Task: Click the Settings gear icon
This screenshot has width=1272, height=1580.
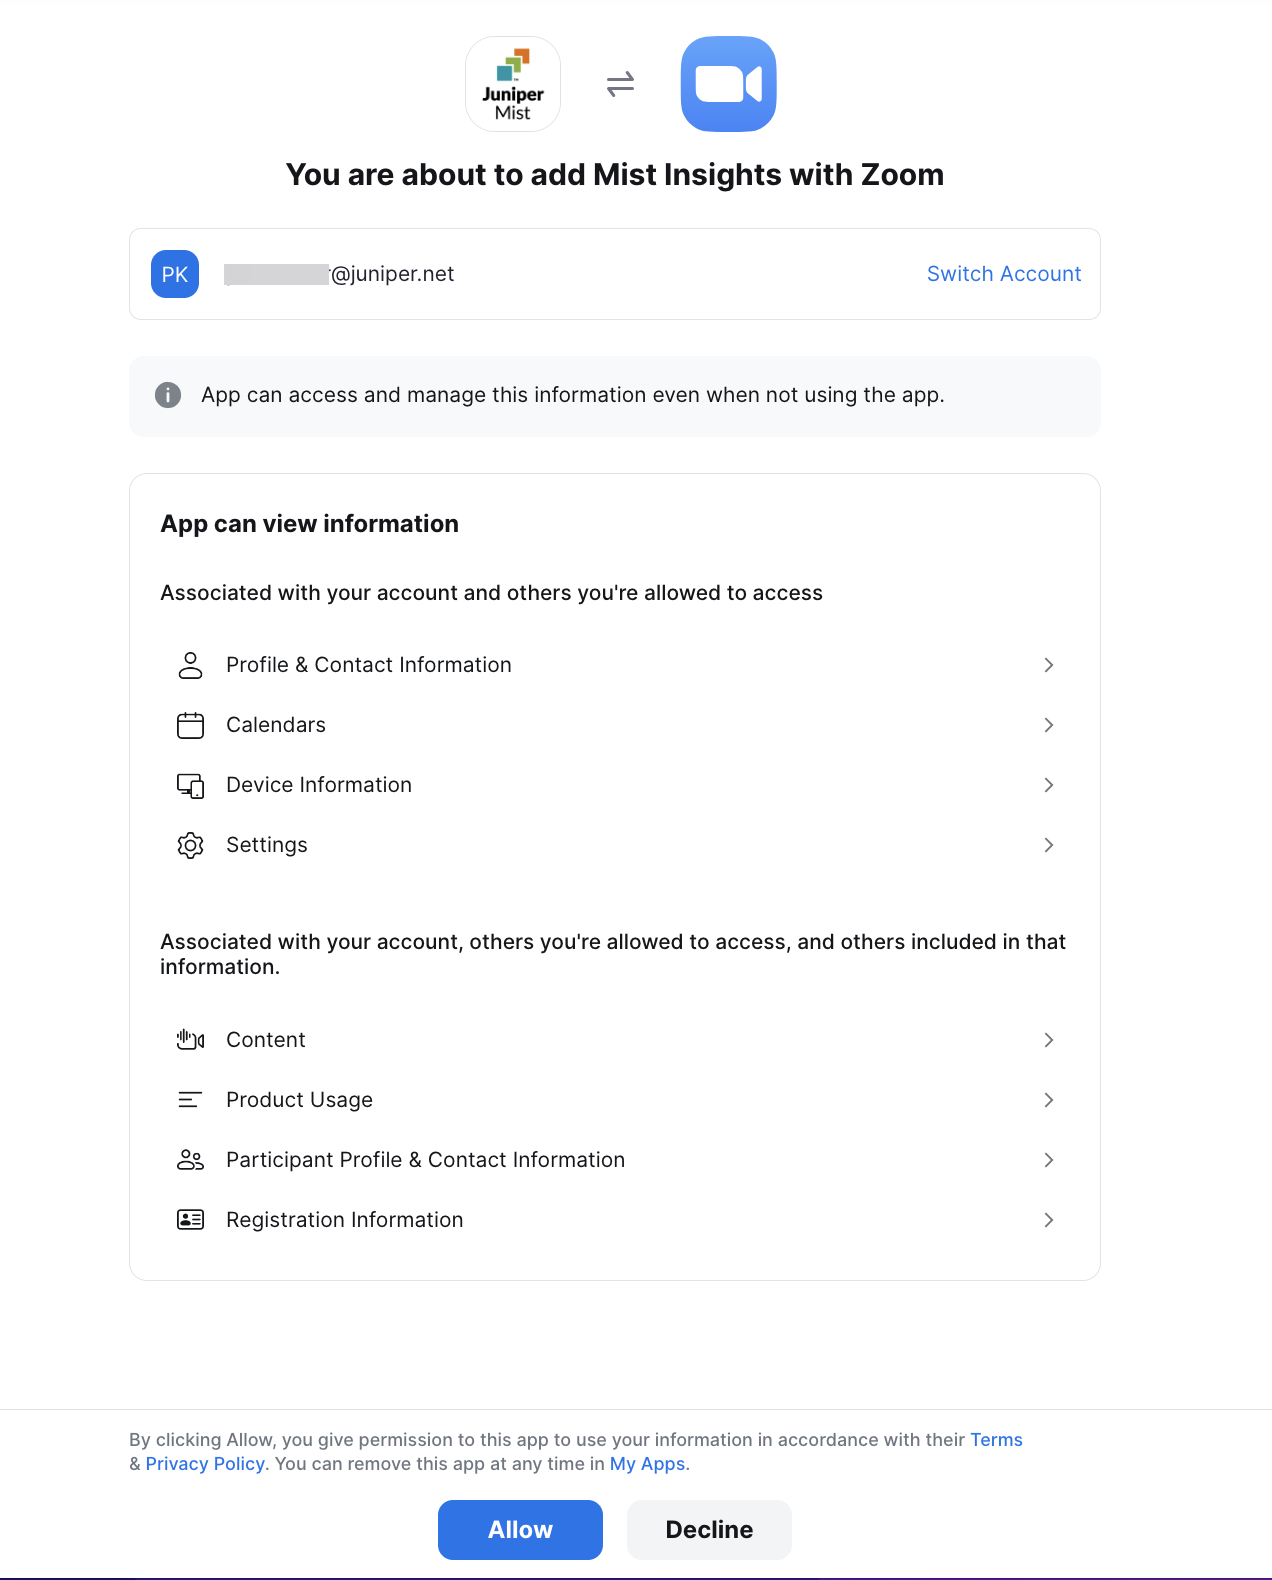Action: pos(190,845)
